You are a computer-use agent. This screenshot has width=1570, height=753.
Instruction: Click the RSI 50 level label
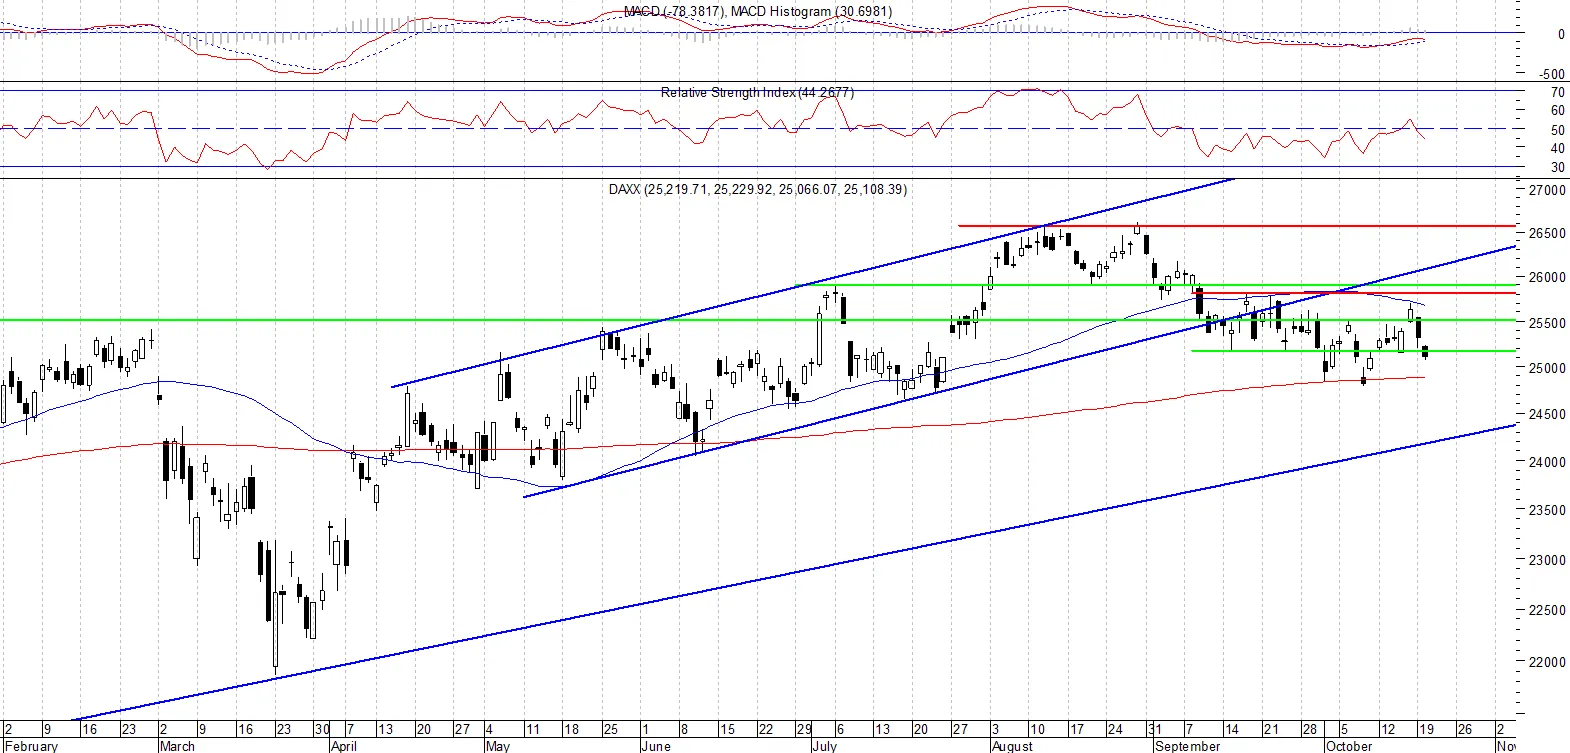pos(1557,131)
